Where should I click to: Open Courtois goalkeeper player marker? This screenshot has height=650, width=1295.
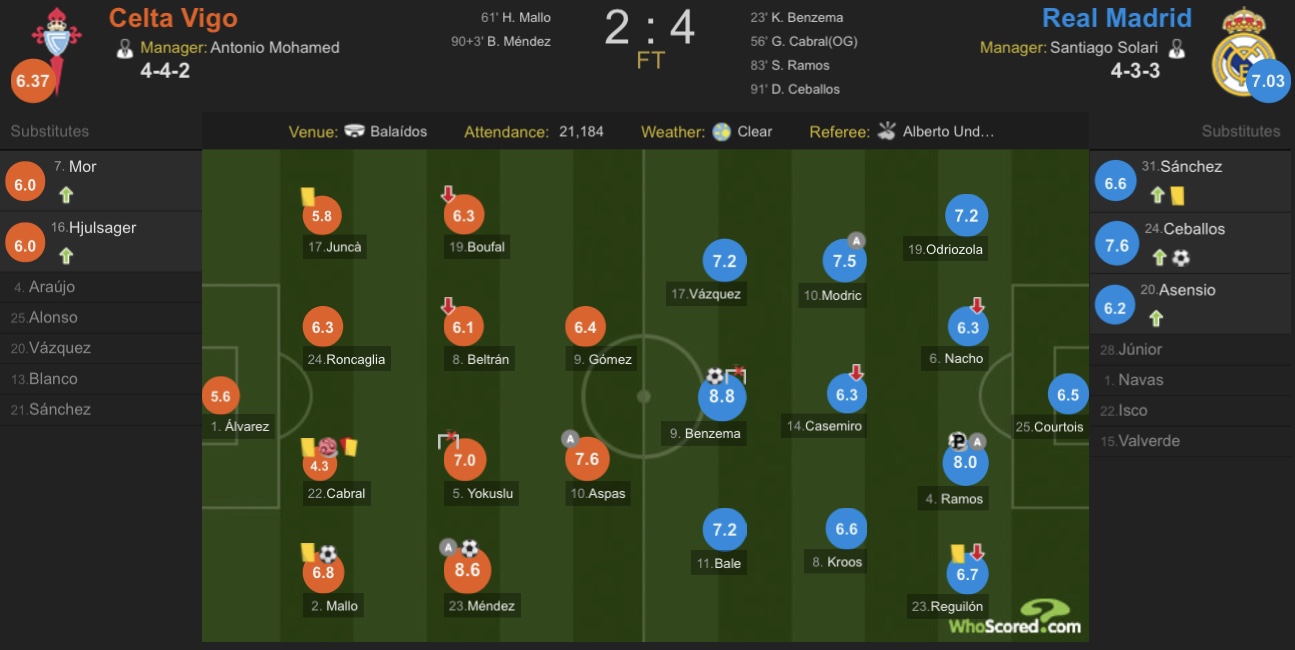click(1068, 395)
